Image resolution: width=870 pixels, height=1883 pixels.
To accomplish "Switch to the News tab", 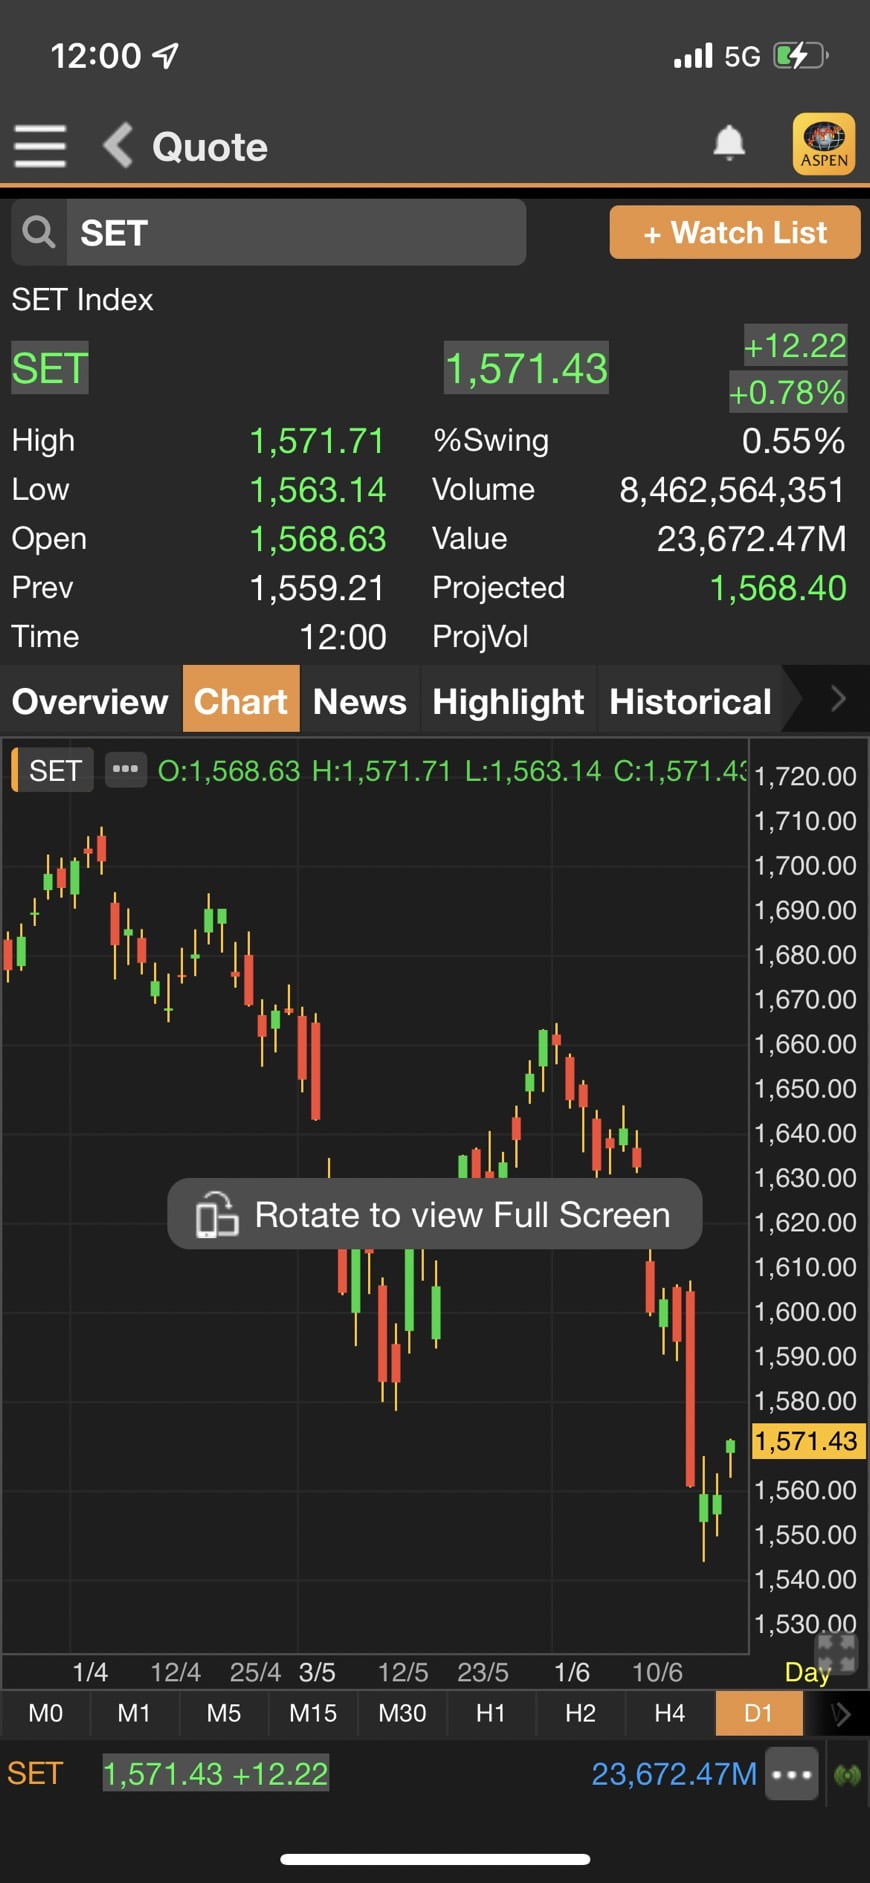I will pyautogui.click(x=359, y=701).
